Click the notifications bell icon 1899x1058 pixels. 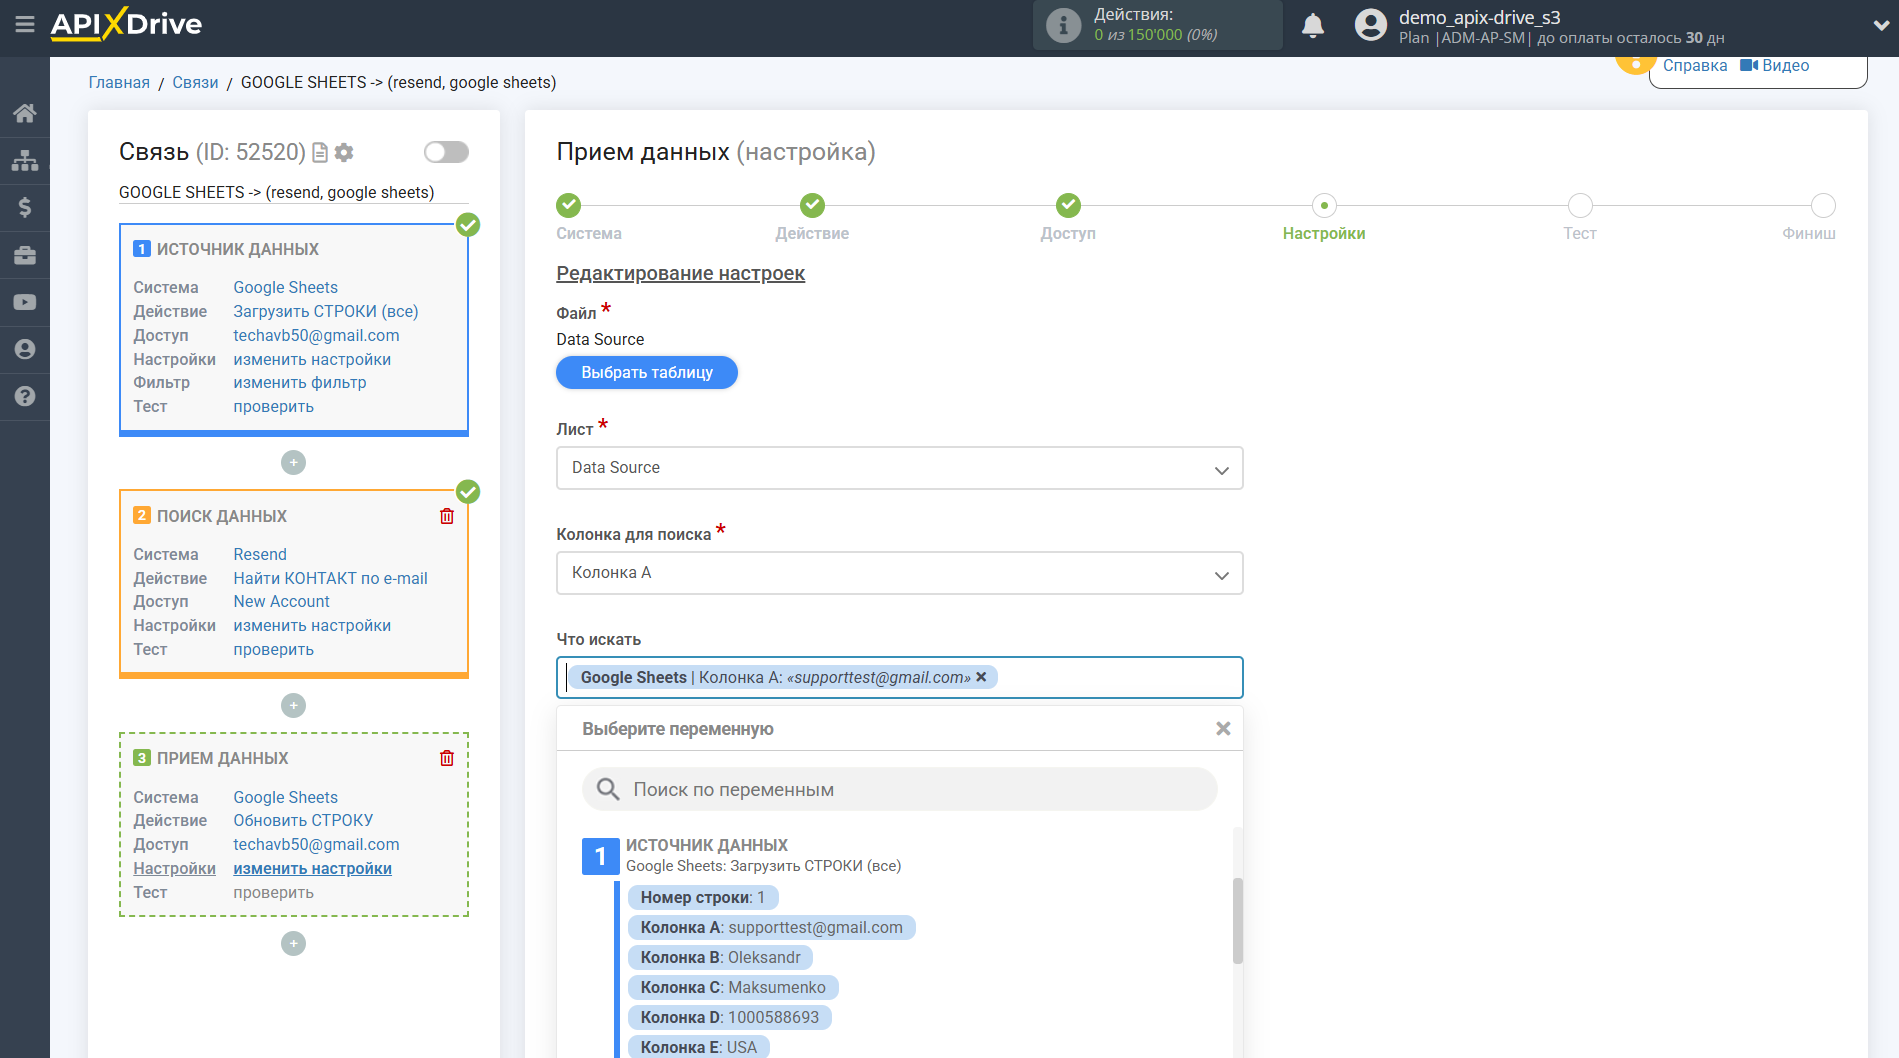pyautogui.click(x=1312, y=26)
